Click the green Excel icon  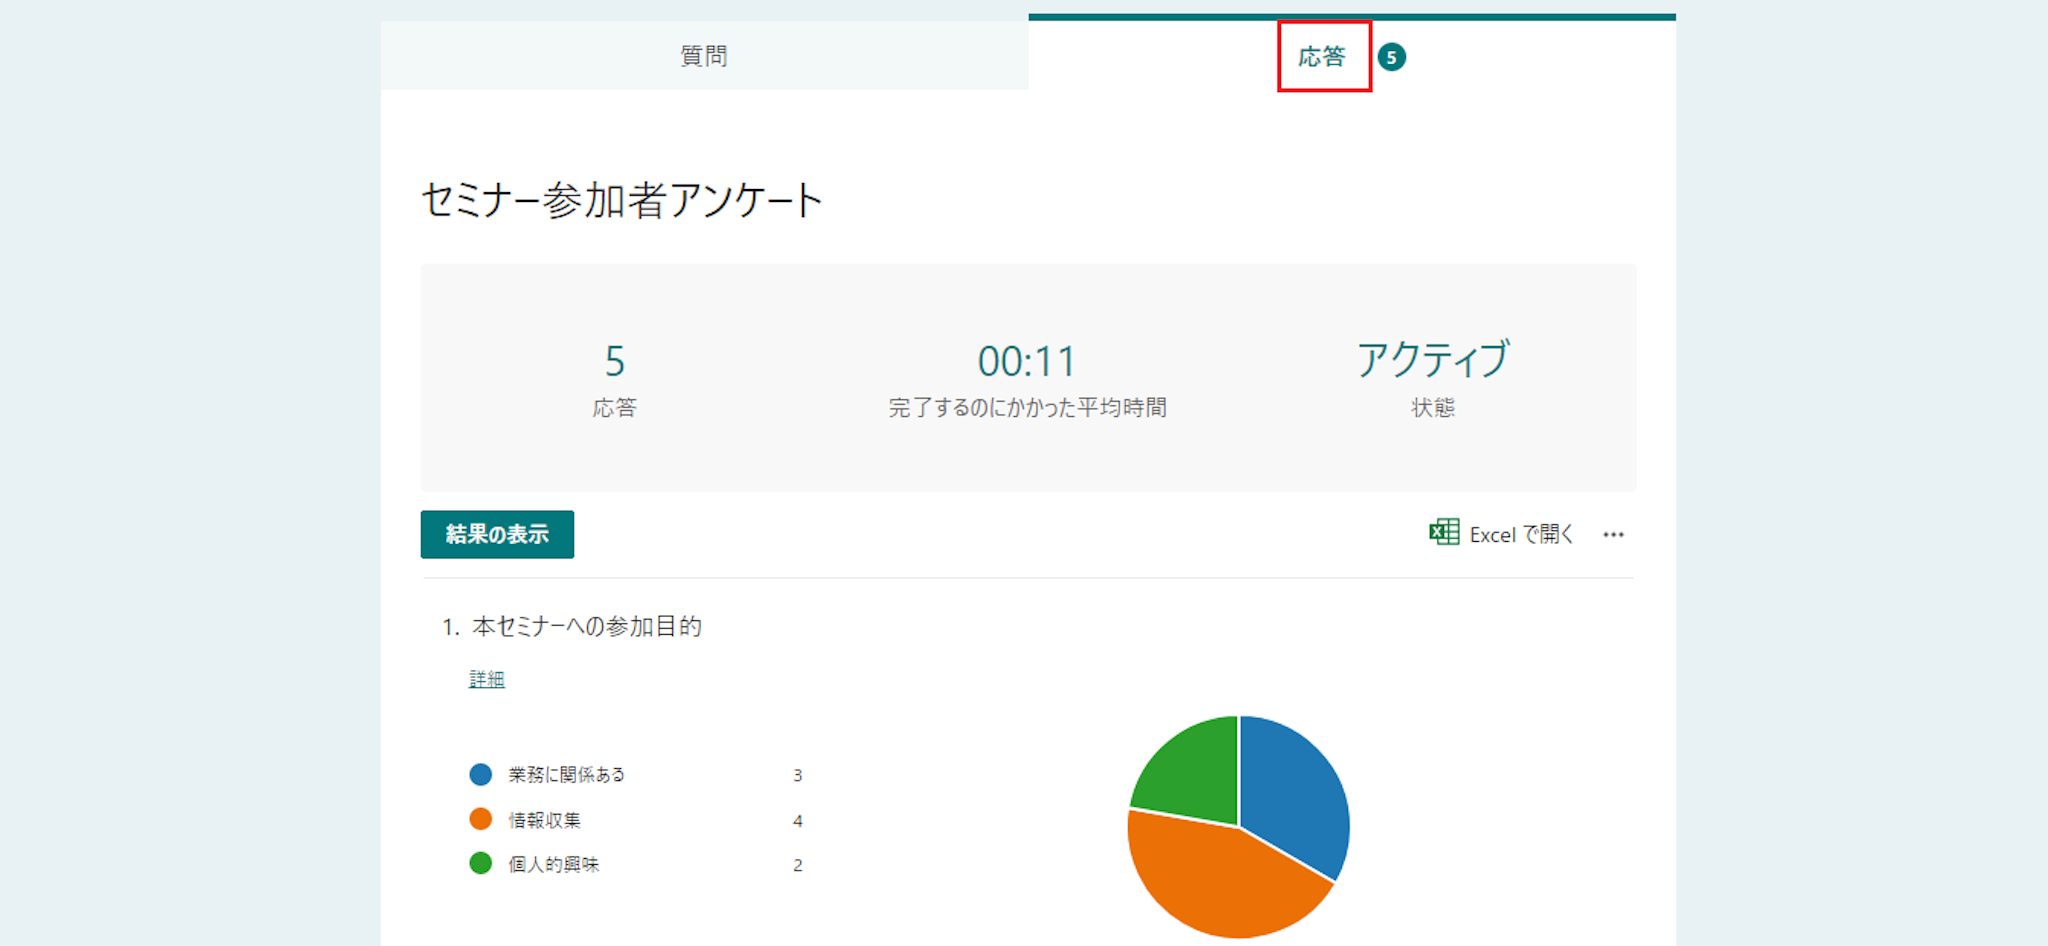pyautogui.click(x=1443, y=533)
